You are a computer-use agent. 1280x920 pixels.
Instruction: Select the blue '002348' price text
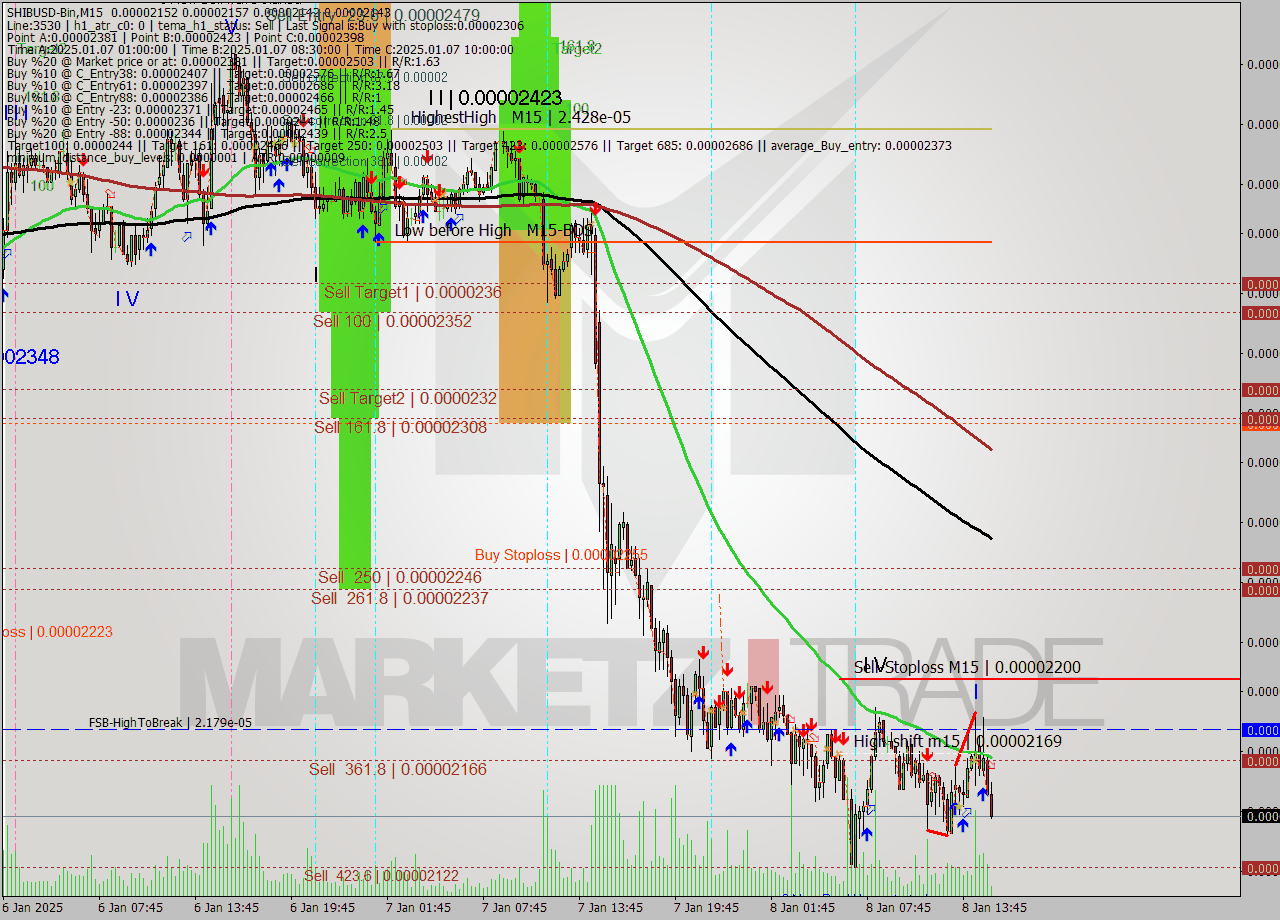30,356
